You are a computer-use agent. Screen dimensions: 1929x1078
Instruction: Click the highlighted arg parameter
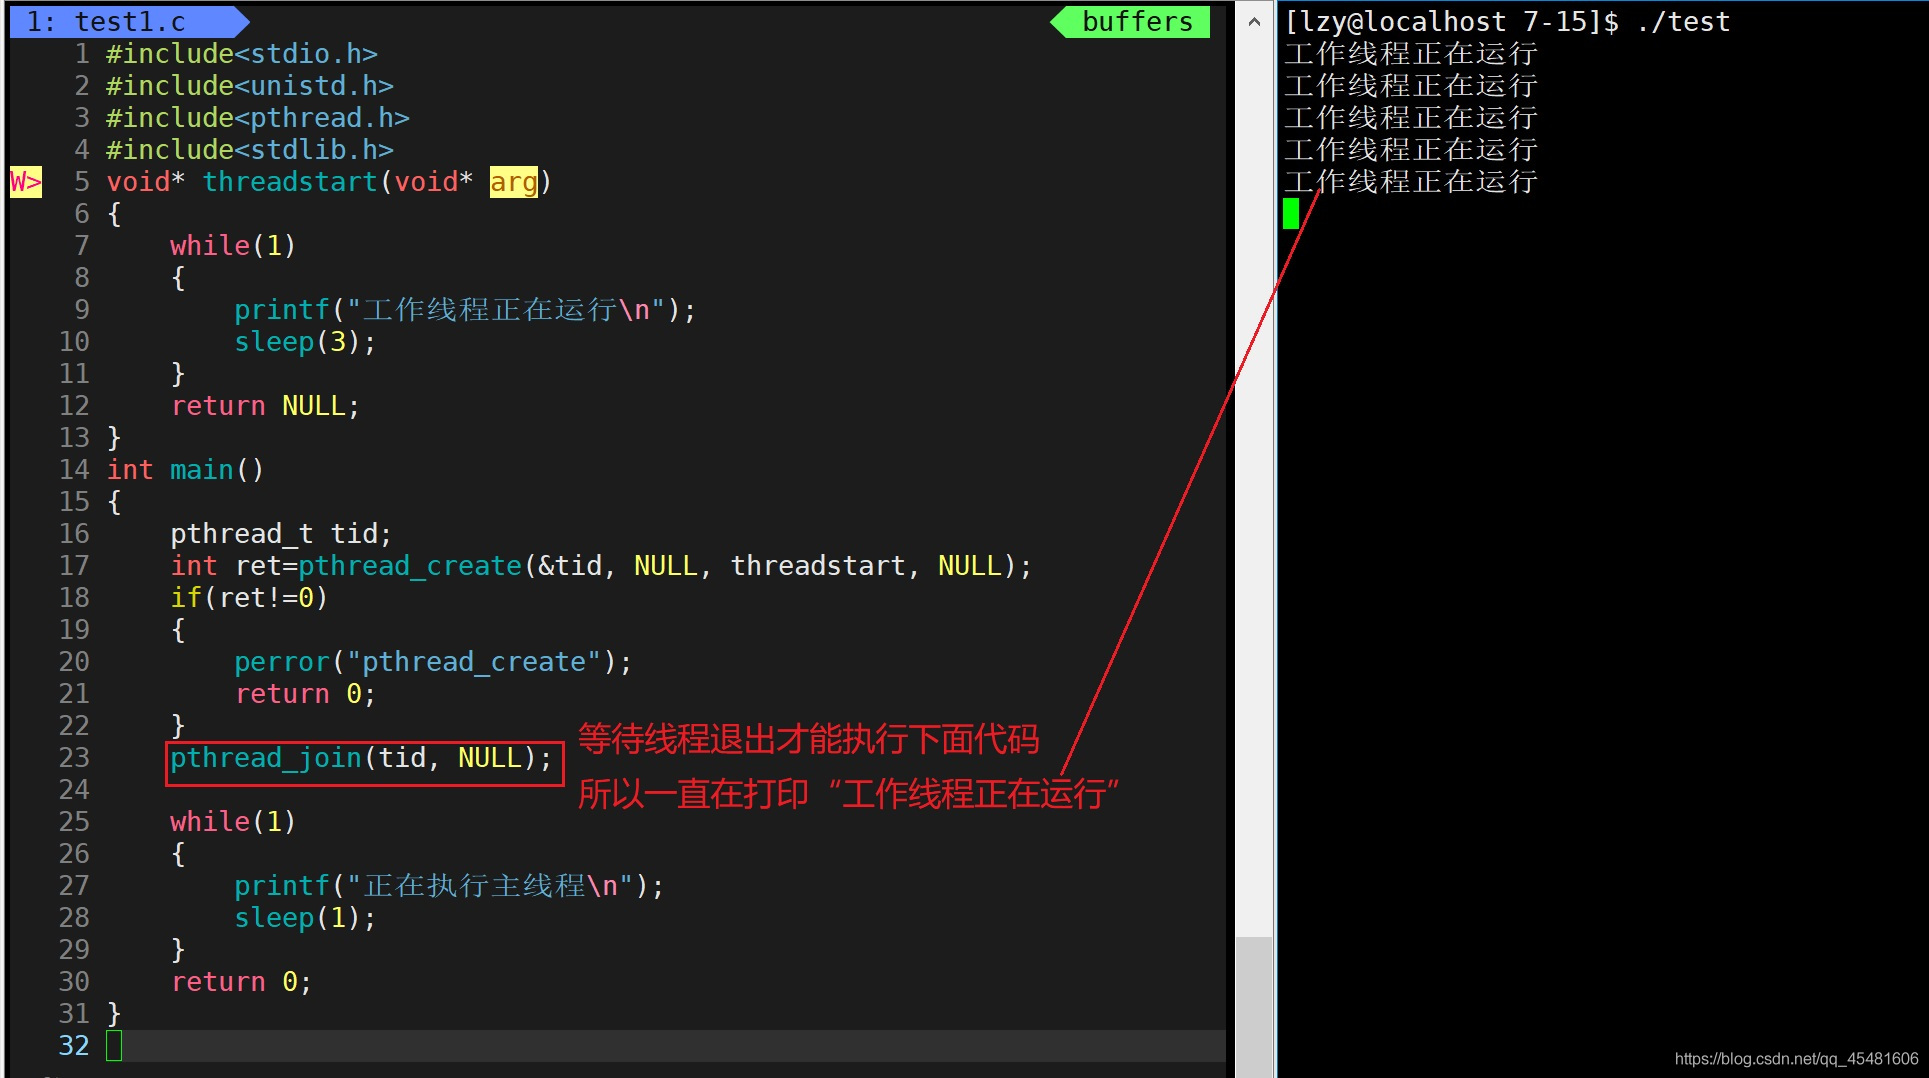coord(513,182)
